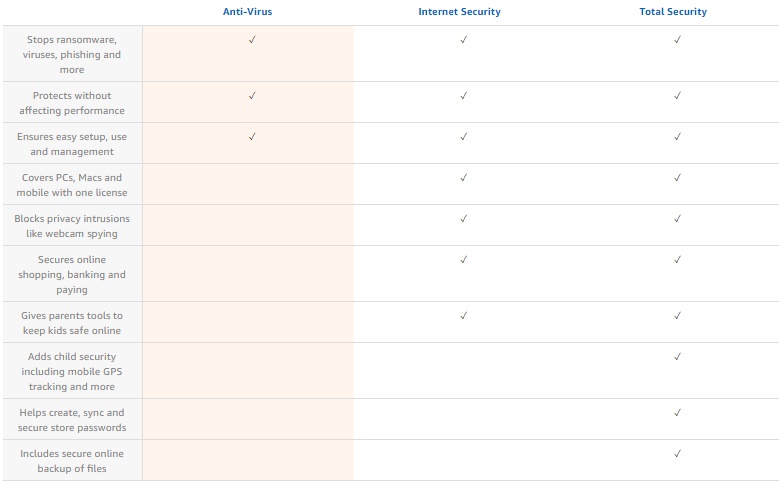
Task: Click Total Security checkmark for child GPS tracking row
Action: (x=677, y=356)
